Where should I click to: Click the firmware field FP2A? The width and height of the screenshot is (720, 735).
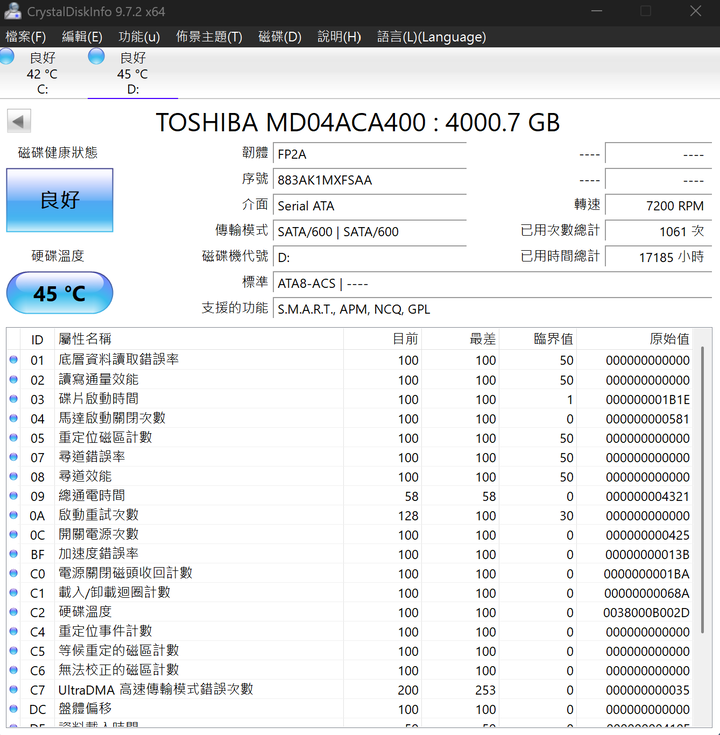coord(370,154)
